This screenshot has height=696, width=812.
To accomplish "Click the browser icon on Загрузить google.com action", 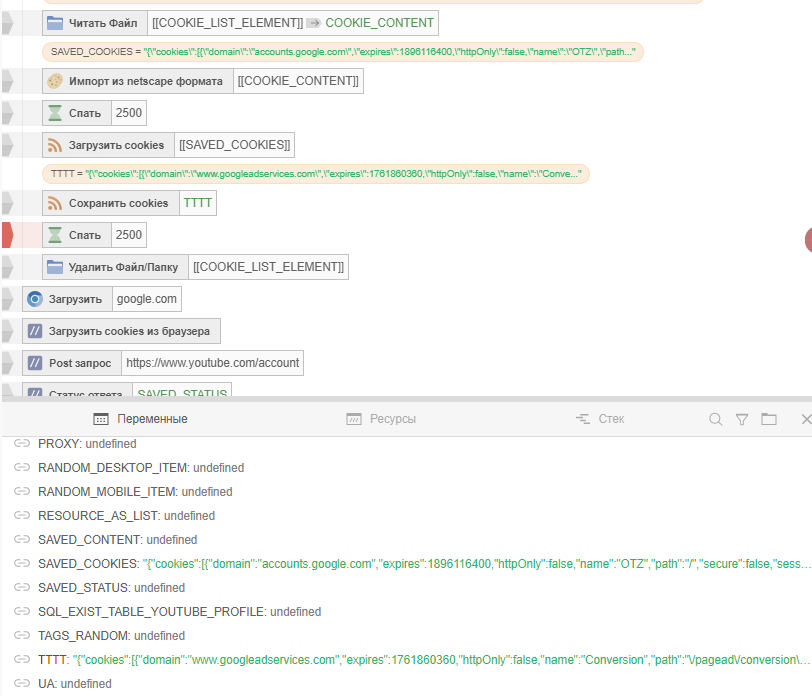I will click(35, 299).
